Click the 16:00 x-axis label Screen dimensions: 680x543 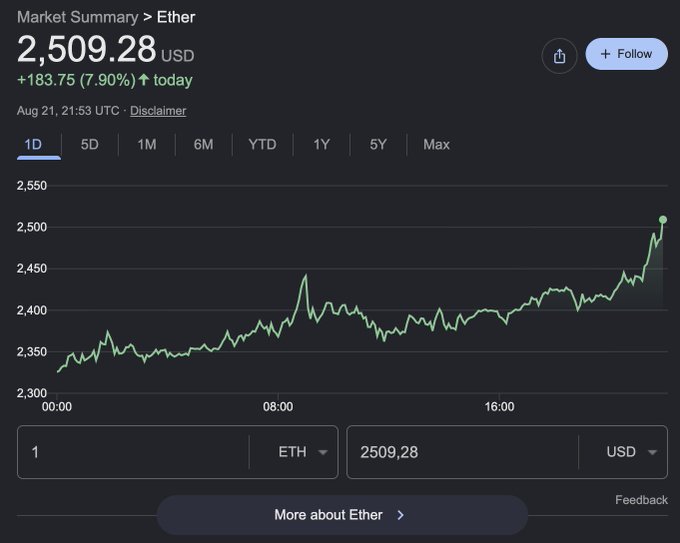[x=500, y=407]
